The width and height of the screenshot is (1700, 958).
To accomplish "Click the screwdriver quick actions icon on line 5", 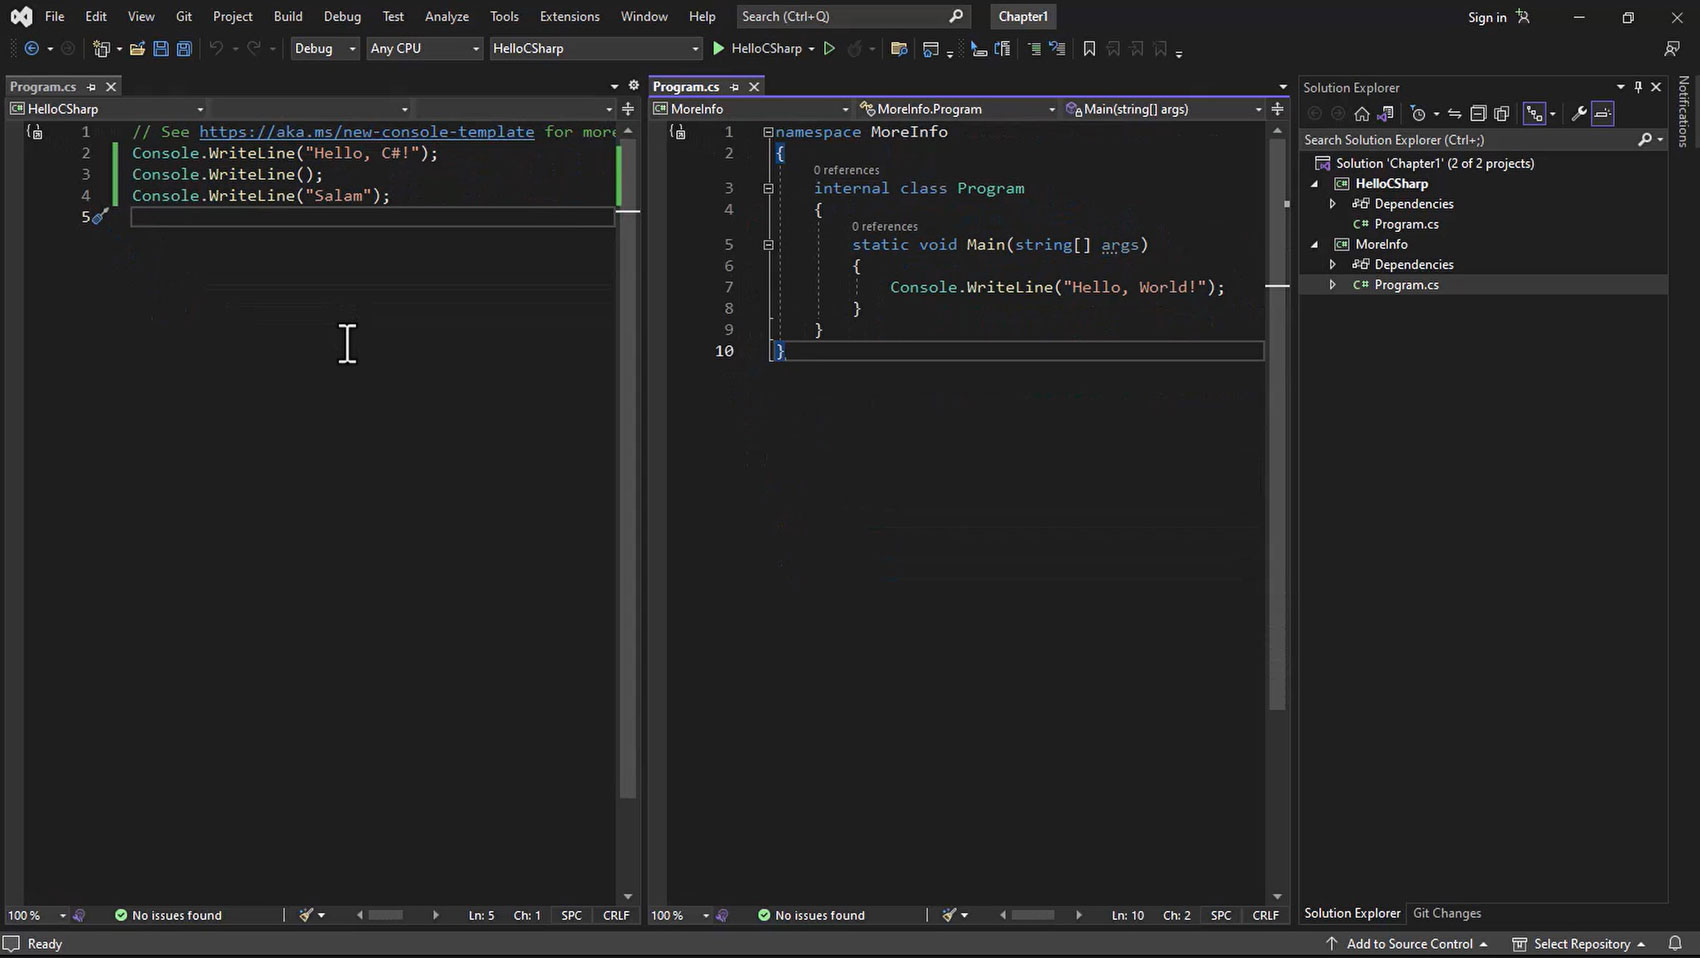I will point(99,217).
